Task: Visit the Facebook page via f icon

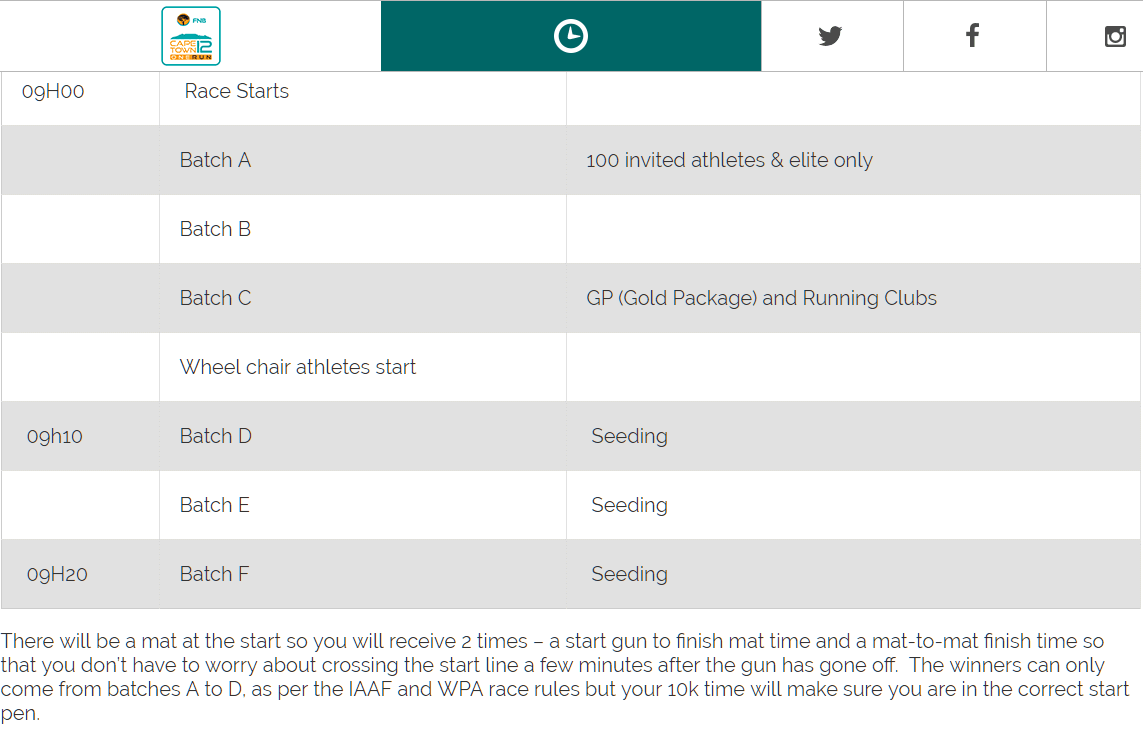Action: tap(972, 36)
